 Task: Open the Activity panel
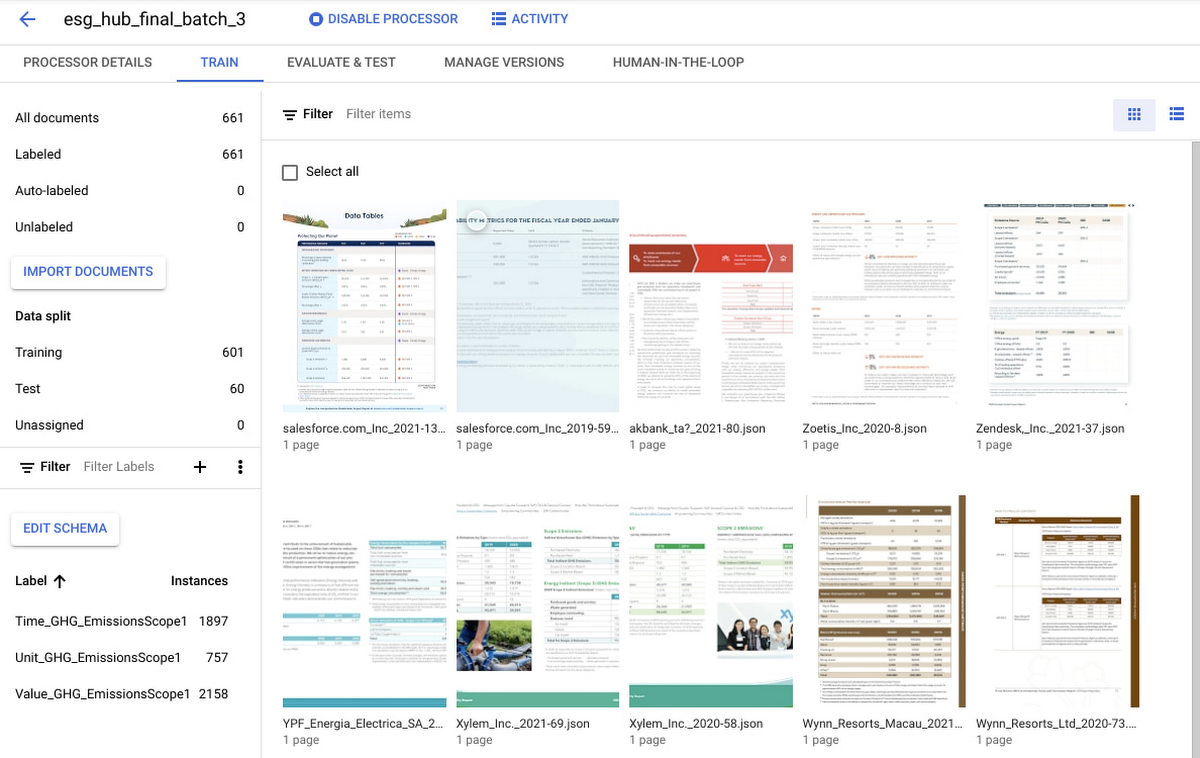click(x=530, y=19)
